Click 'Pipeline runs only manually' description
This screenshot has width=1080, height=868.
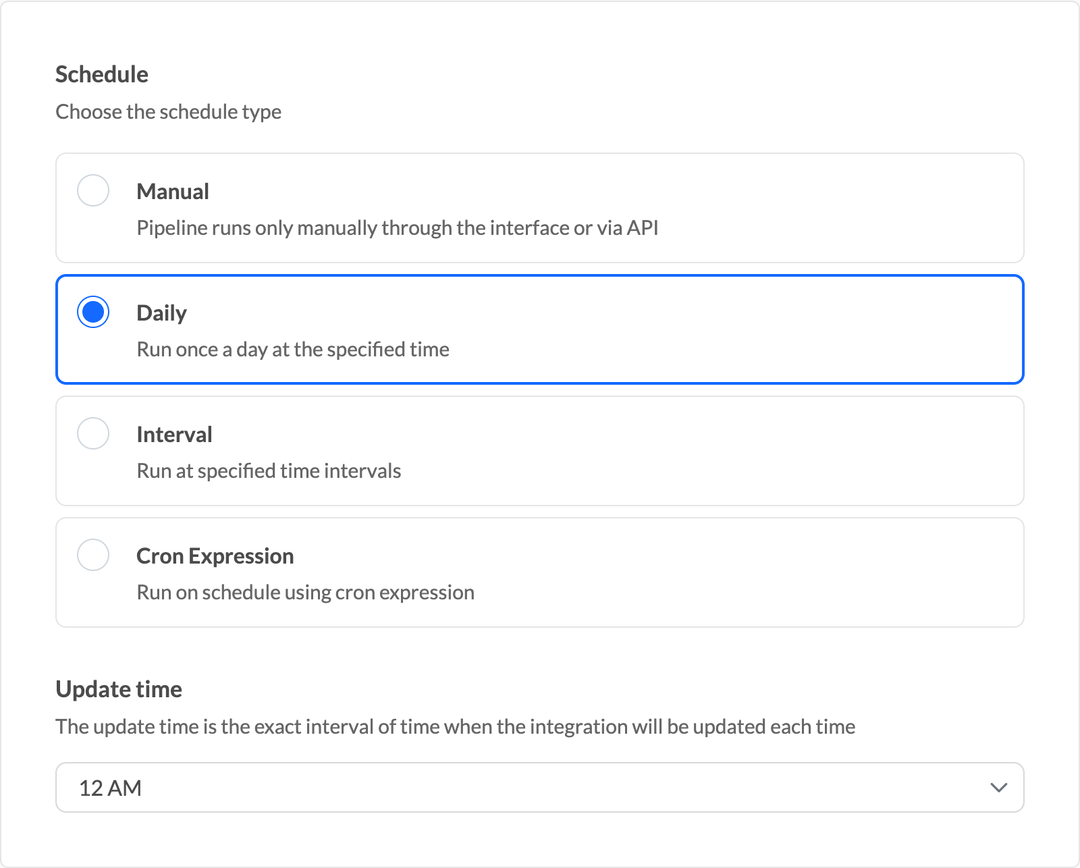click(397, 228)
